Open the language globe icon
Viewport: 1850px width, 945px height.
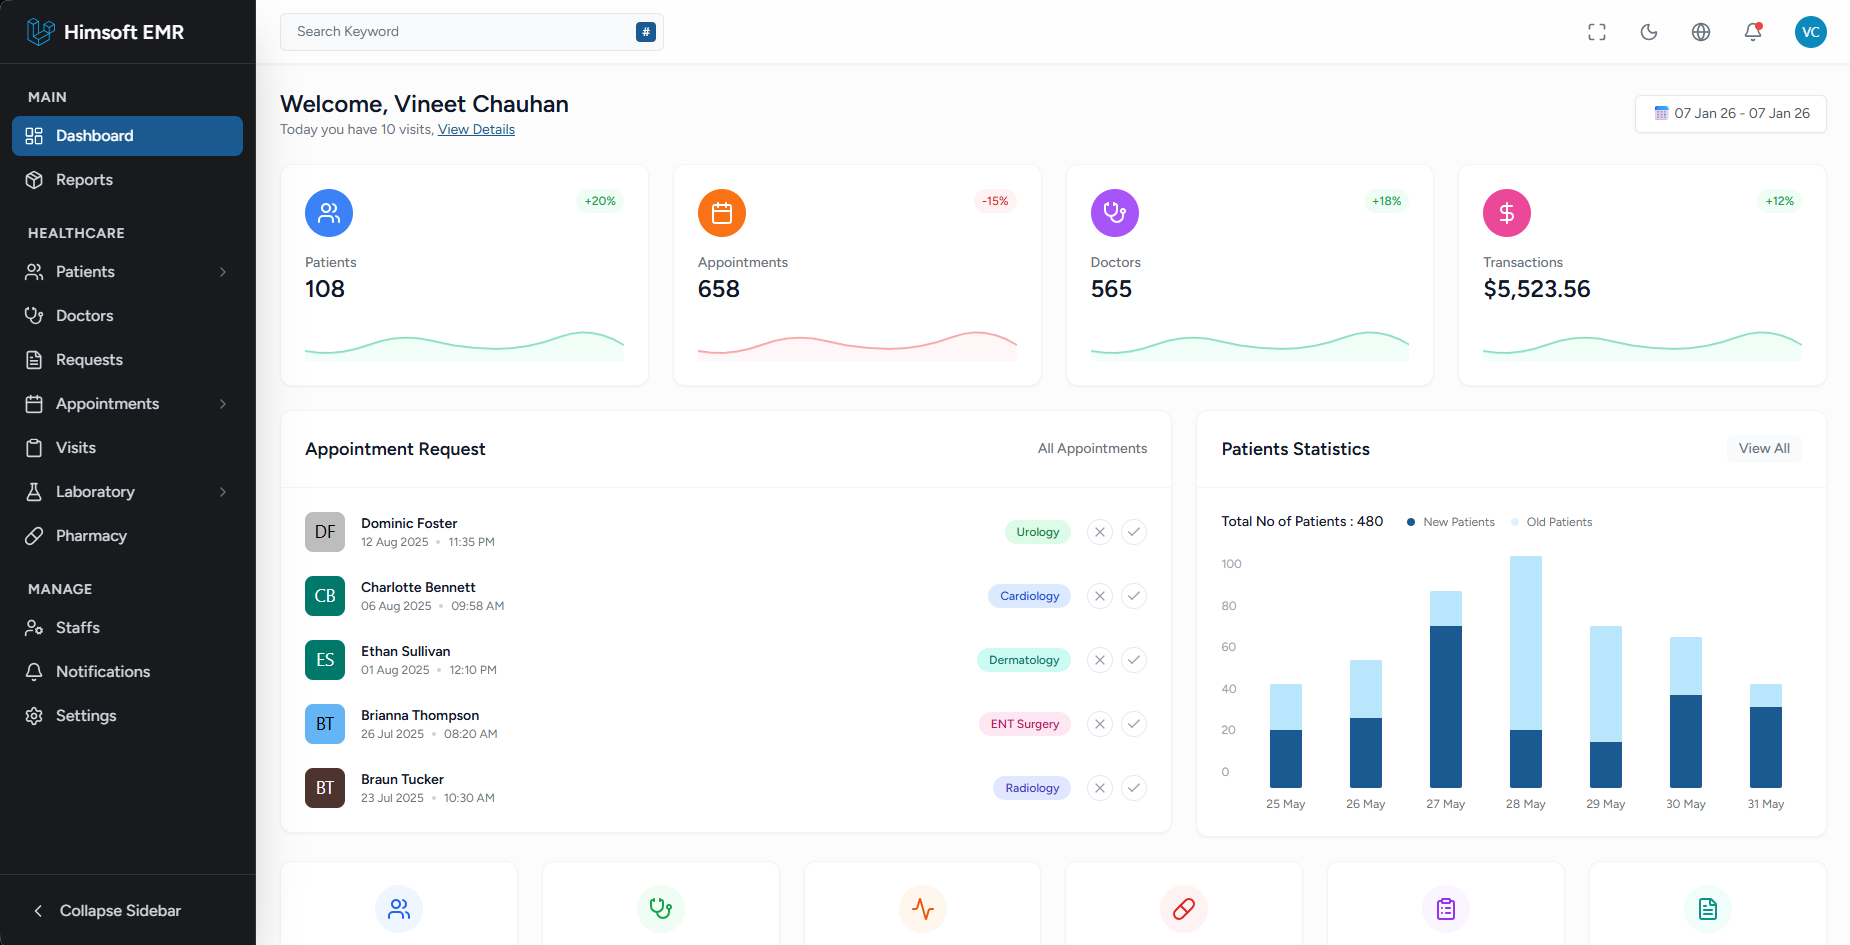click(x=1701, y=32)
